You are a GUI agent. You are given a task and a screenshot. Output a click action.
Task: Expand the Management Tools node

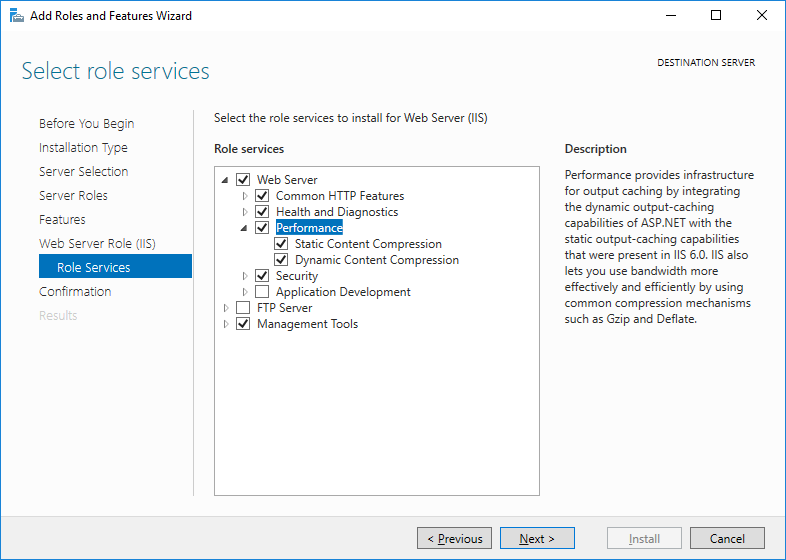(x=226, y=324)
